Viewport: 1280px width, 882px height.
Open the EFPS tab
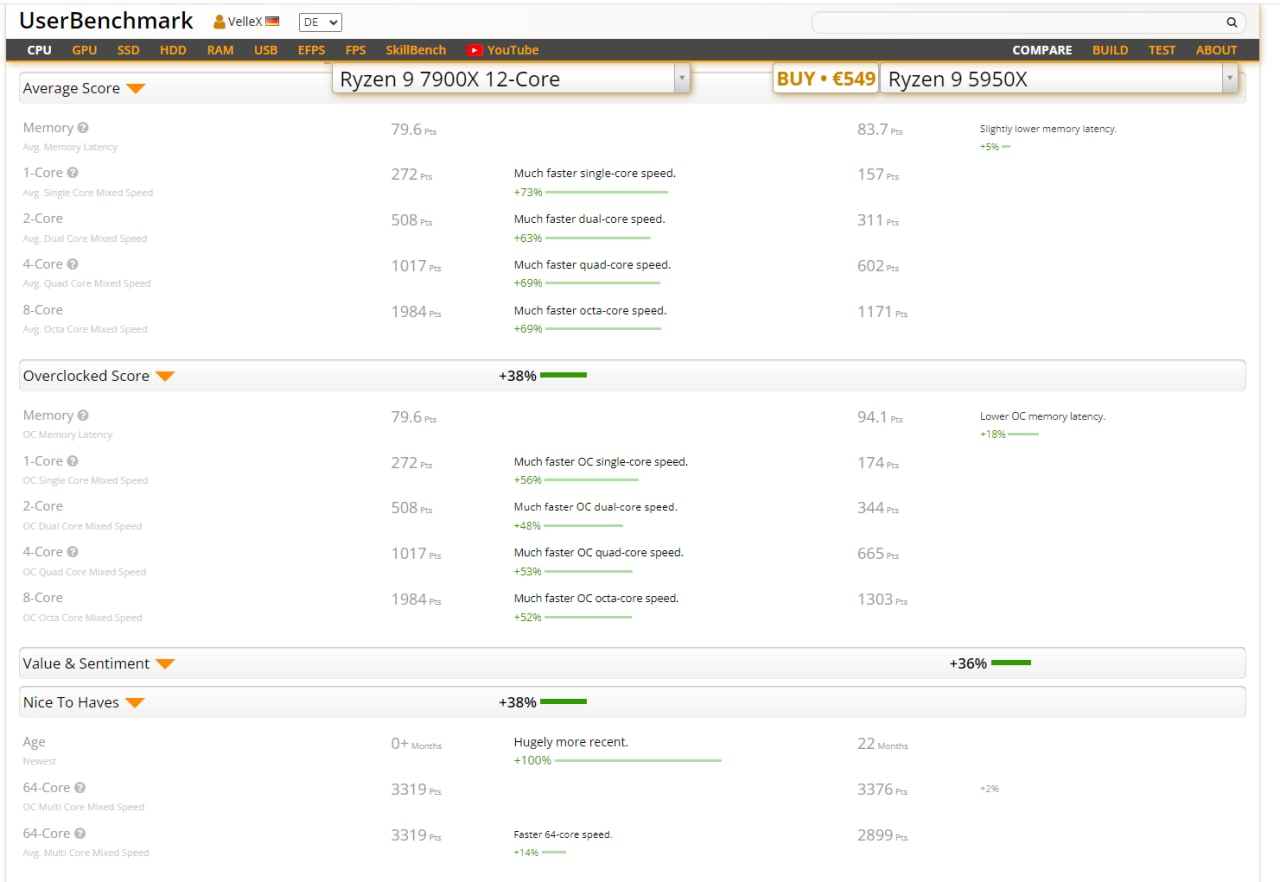click(311, 50)
